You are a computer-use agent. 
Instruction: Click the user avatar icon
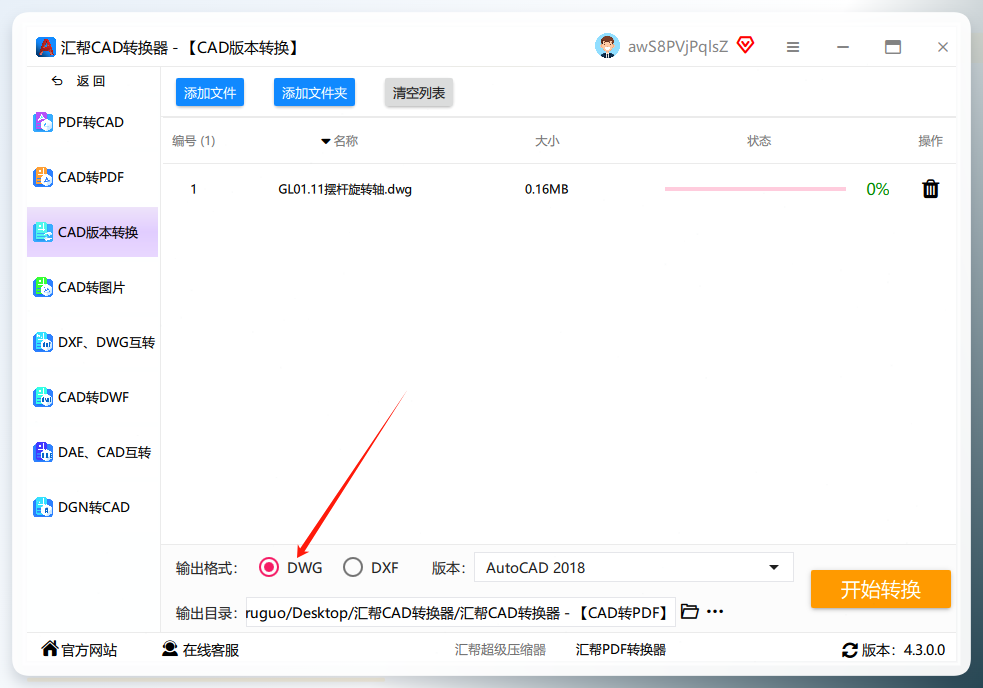607,46
